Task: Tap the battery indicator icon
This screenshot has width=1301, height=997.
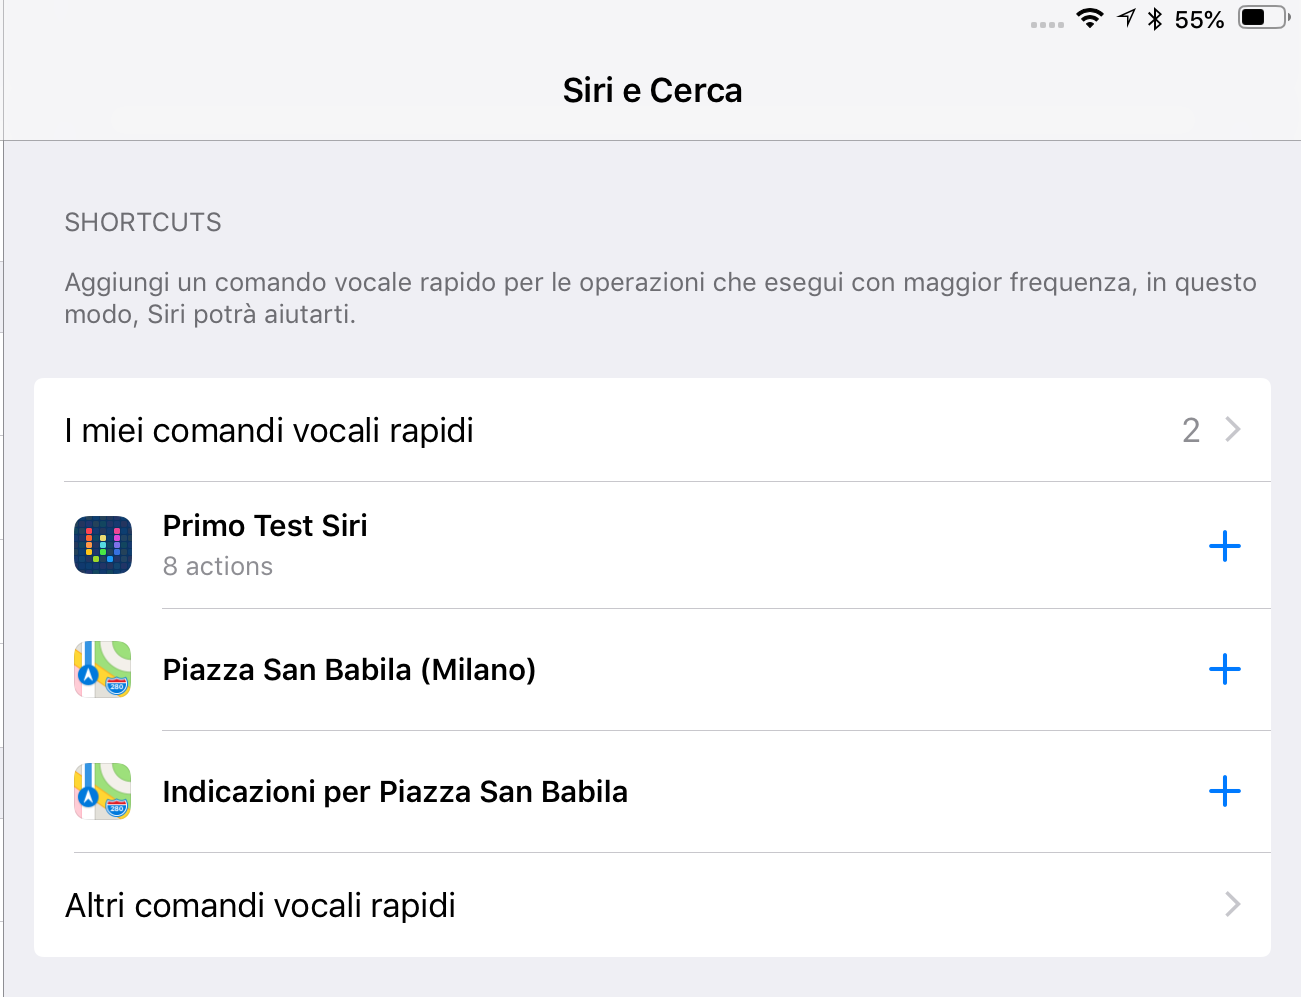Action: tap(1263, 18)
